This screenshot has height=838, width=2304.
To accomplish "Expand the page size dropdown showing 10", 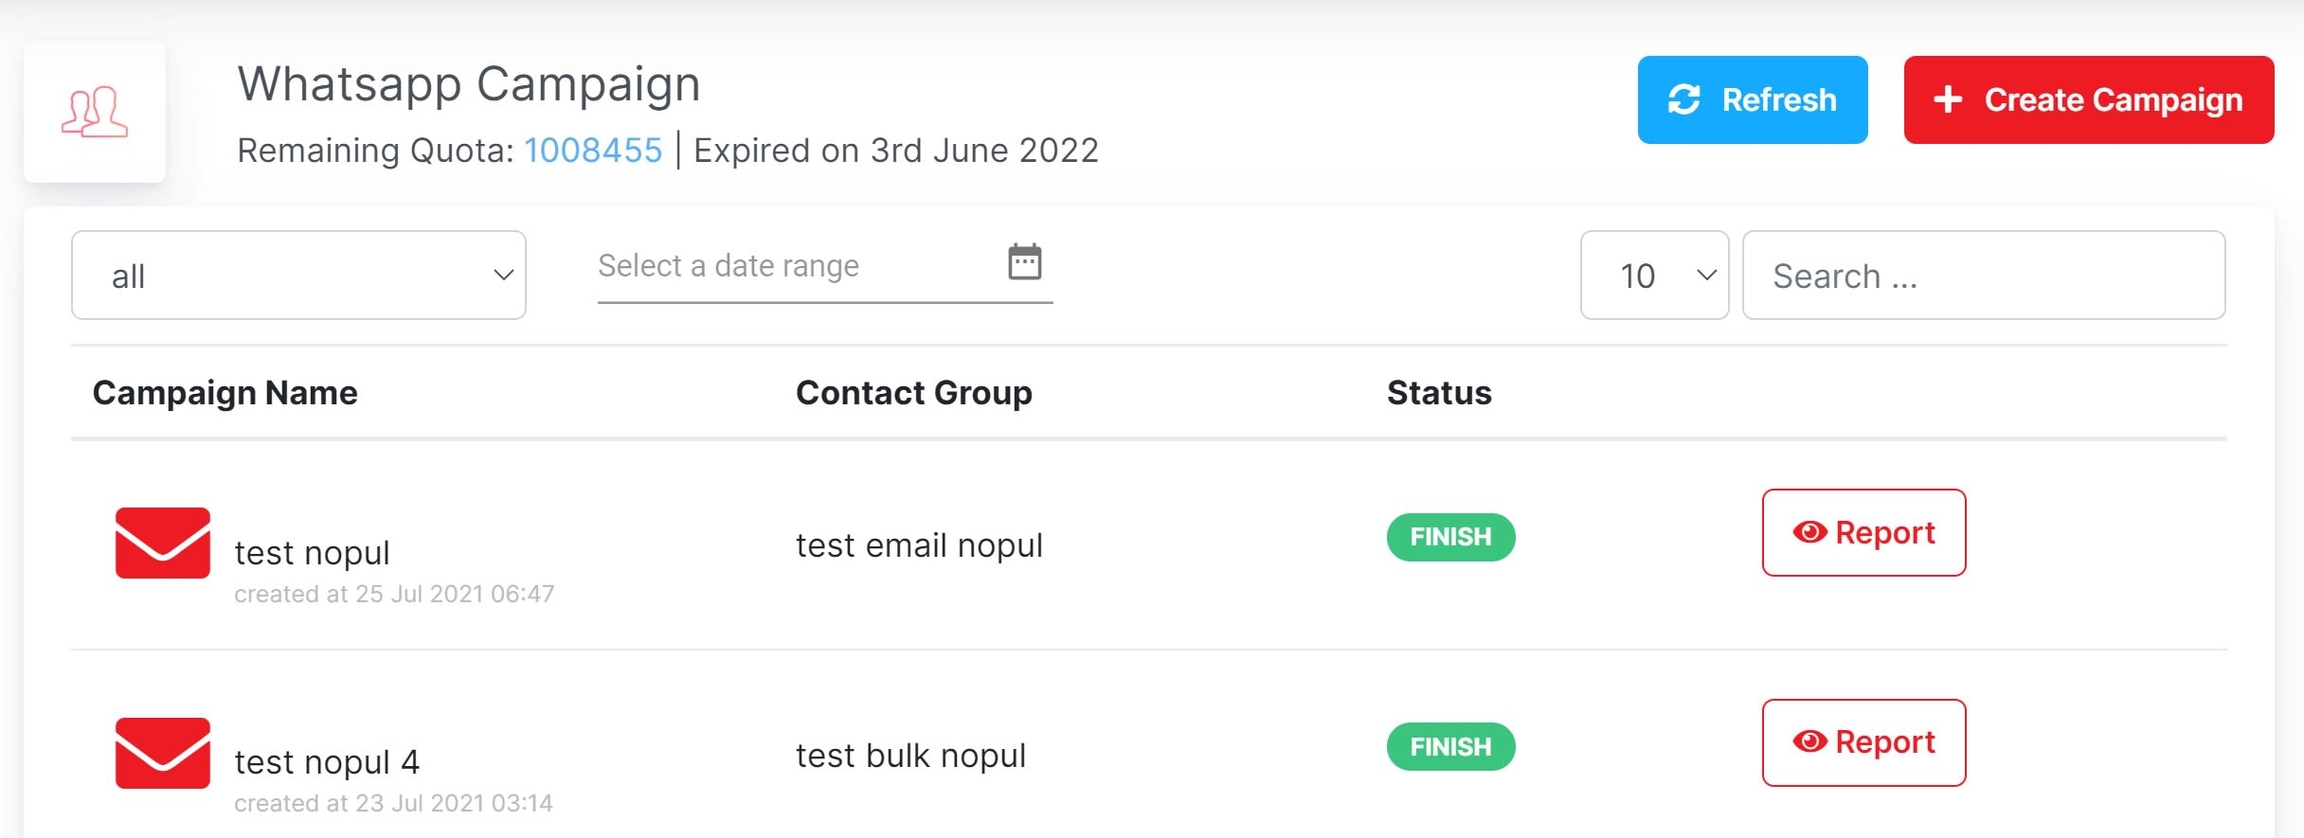I will pyautogui.click(x=1654, y=275).
